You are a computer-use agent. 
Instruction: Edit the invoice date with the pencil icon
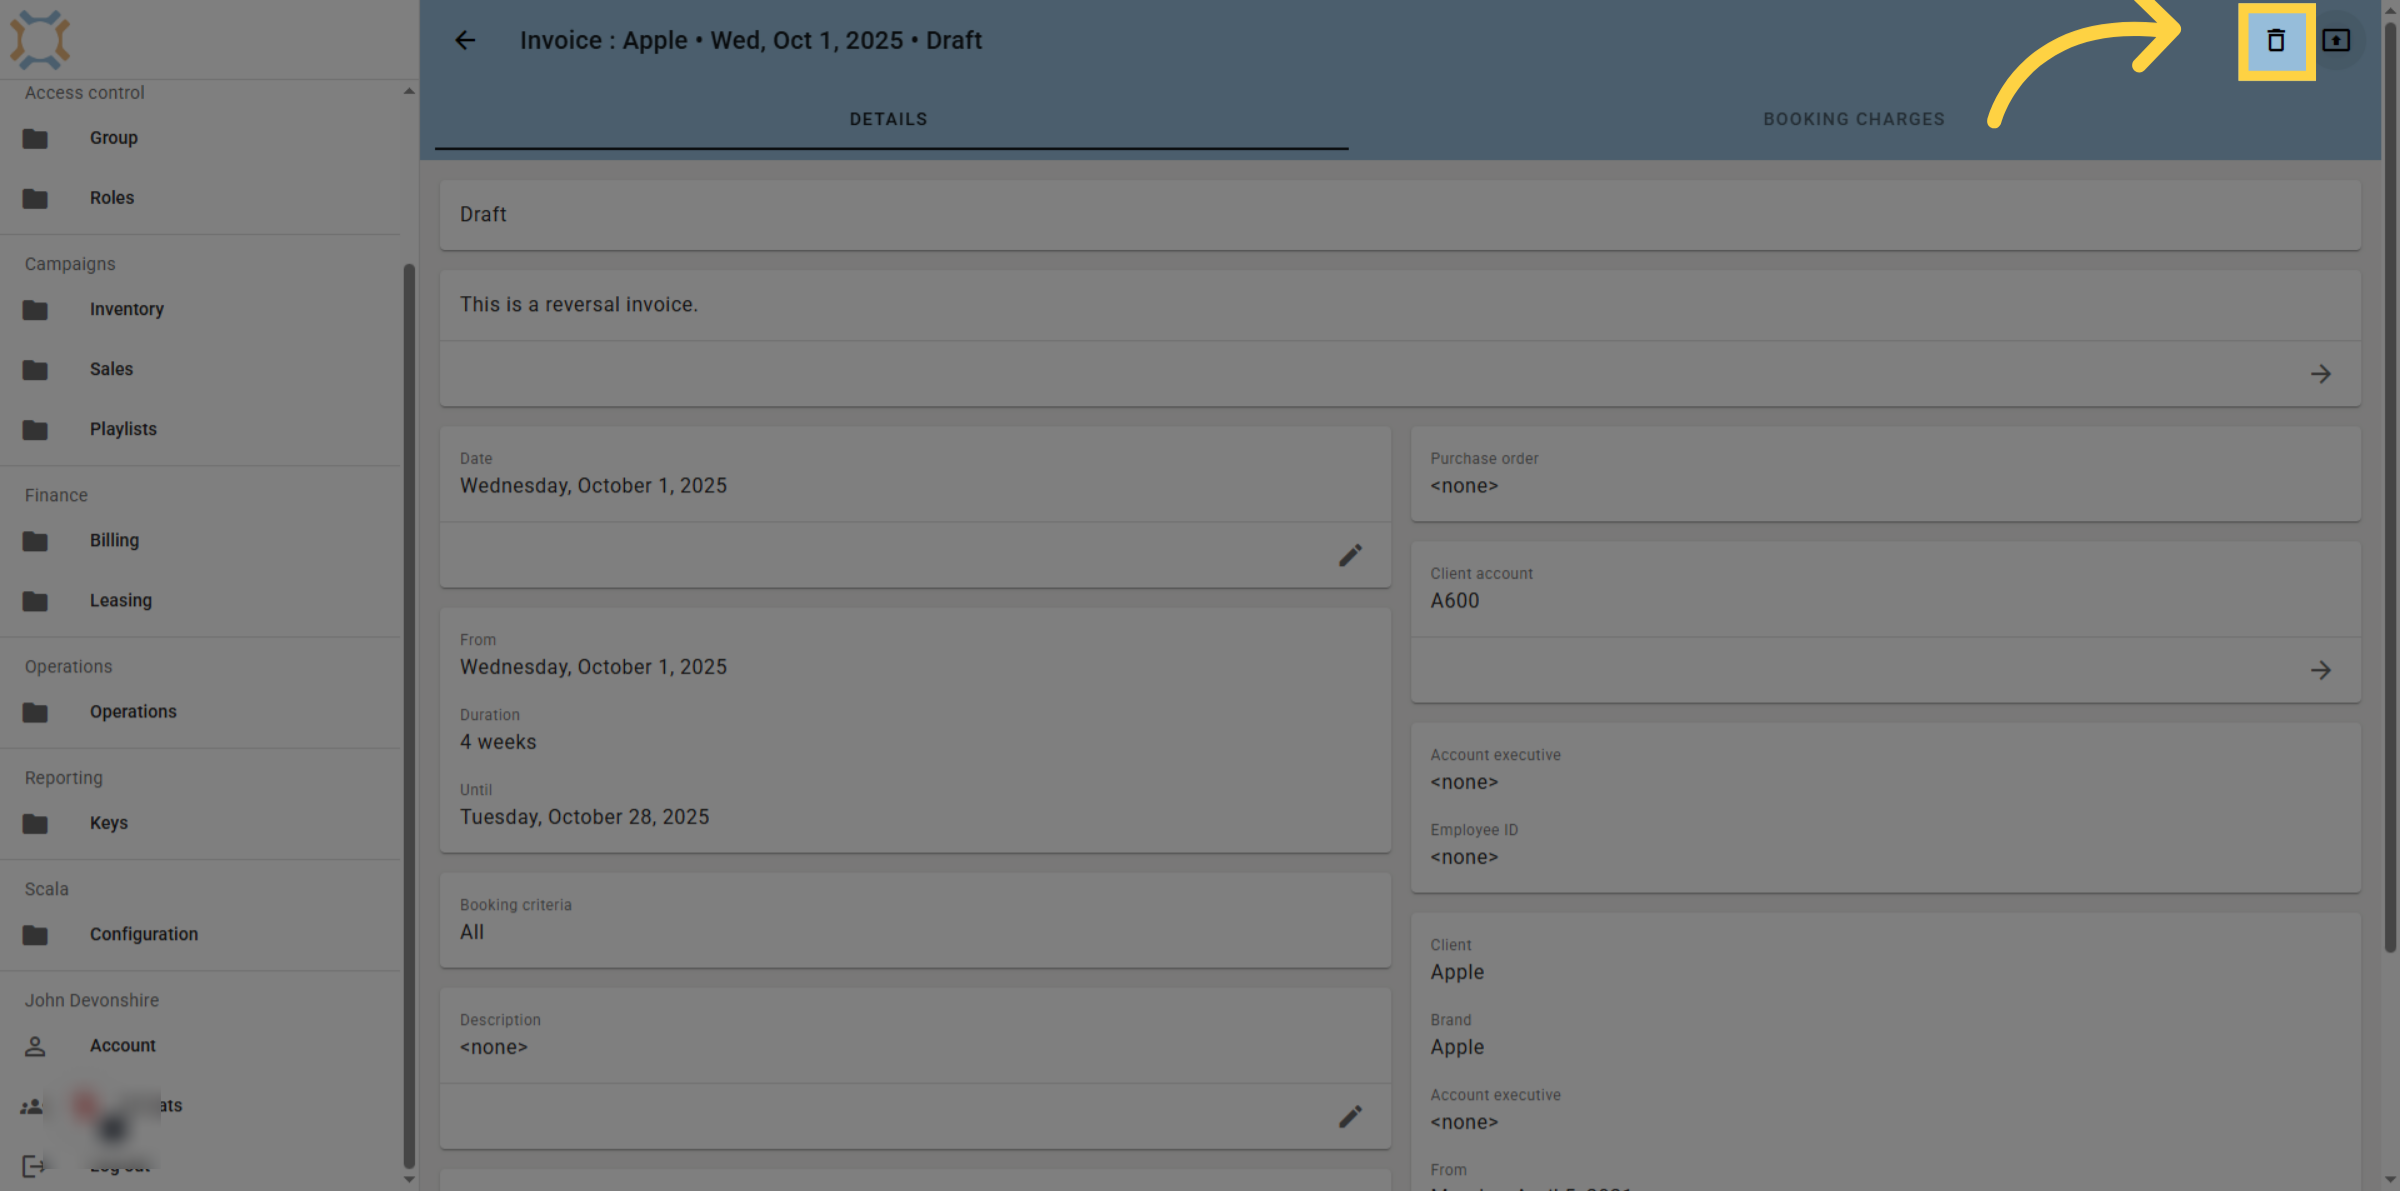1350,555
